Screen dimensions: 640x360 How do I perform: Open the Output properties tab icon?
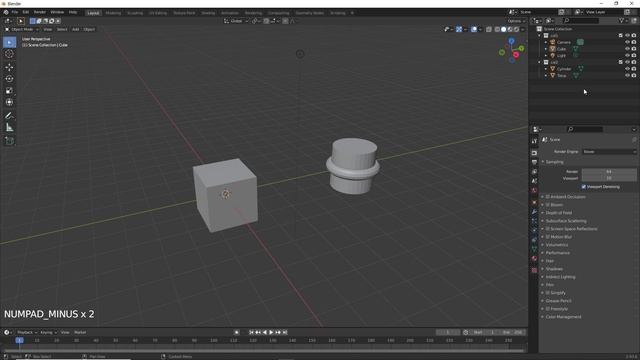[534, 162]
